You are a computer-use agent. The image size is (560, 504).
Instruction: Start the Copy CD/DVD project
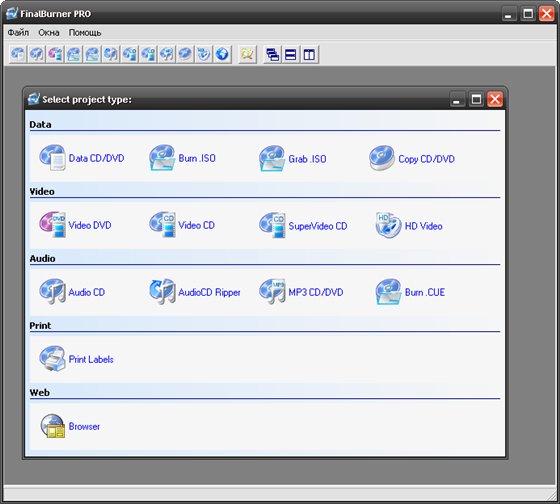coord(382,158)
